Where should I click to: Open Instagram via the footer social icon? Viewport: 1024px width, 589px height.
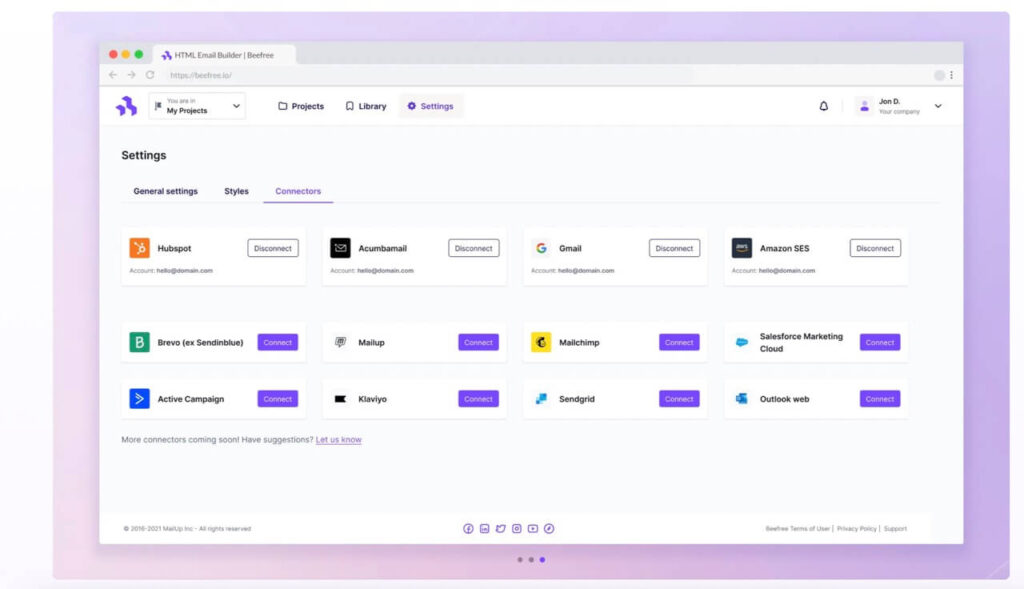pyautogui.click(x=516, y=528)
